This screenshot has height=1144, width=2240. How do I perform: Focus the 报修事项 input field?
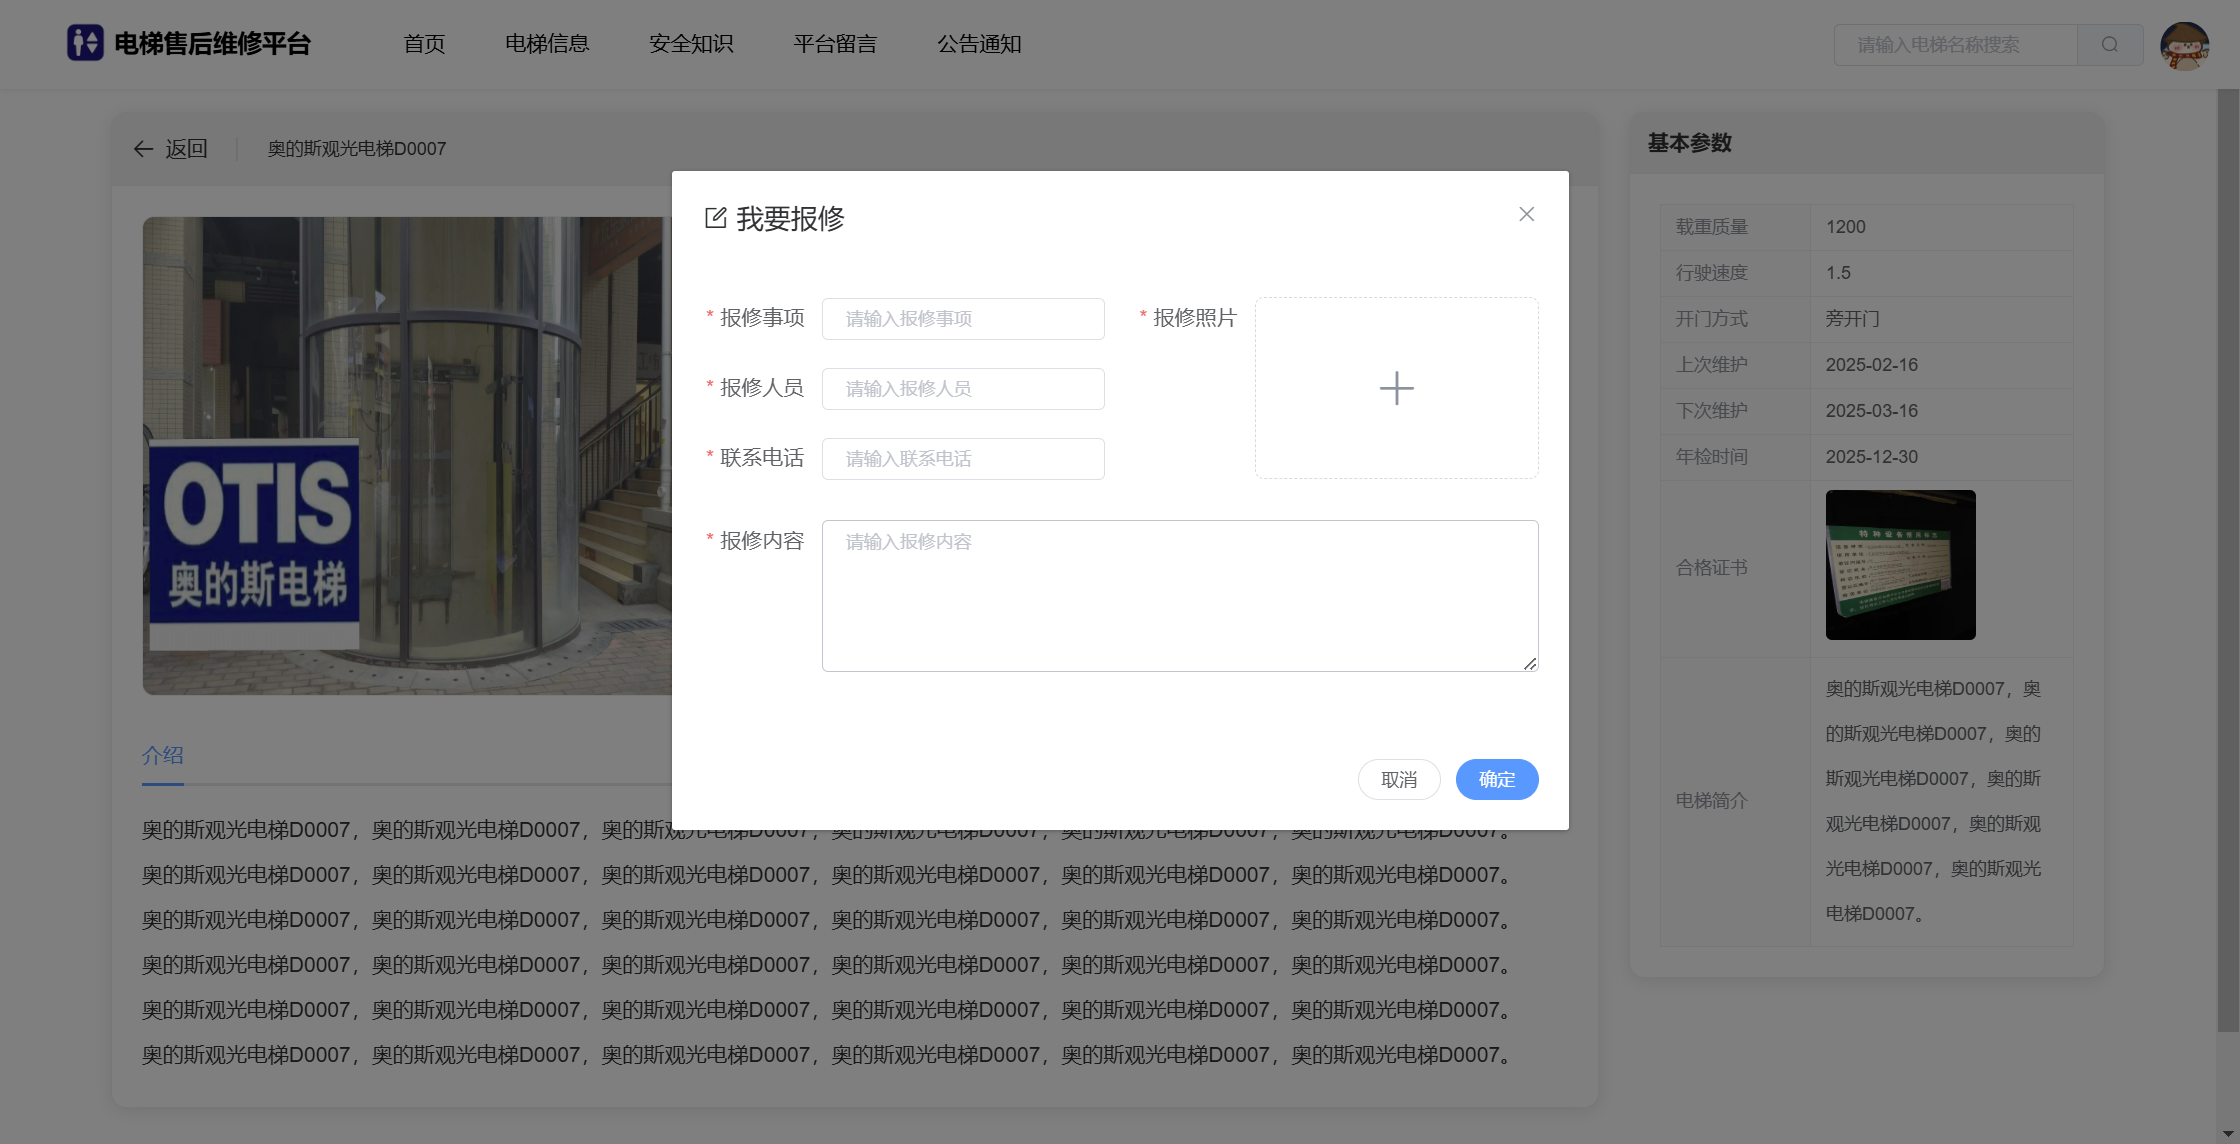962,319
